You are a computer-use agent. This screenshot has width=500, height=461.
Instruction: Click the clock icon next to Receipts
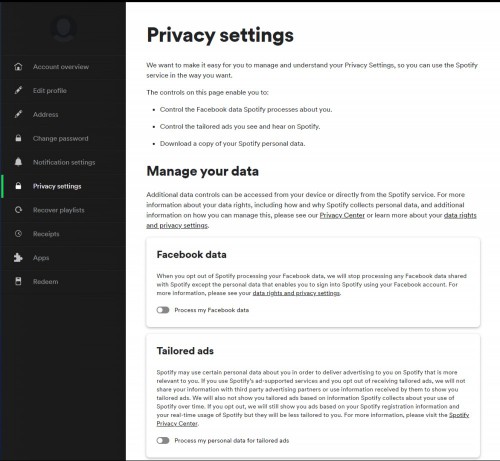pyautogui.click(x=18, y=234)
